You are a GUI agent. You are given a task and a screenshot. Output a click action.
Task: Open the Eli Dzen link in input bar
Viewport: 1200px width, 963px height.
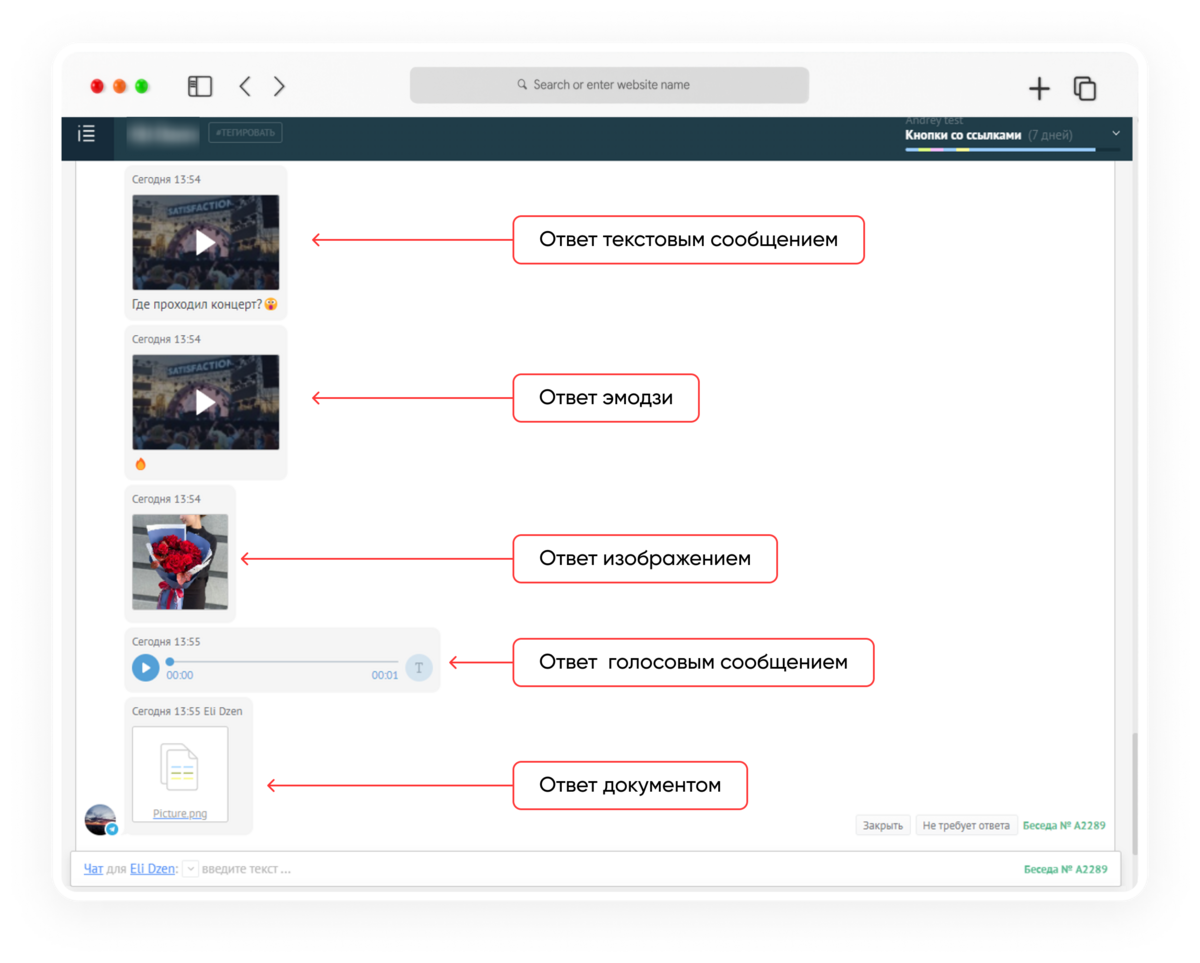pos(153,869)
